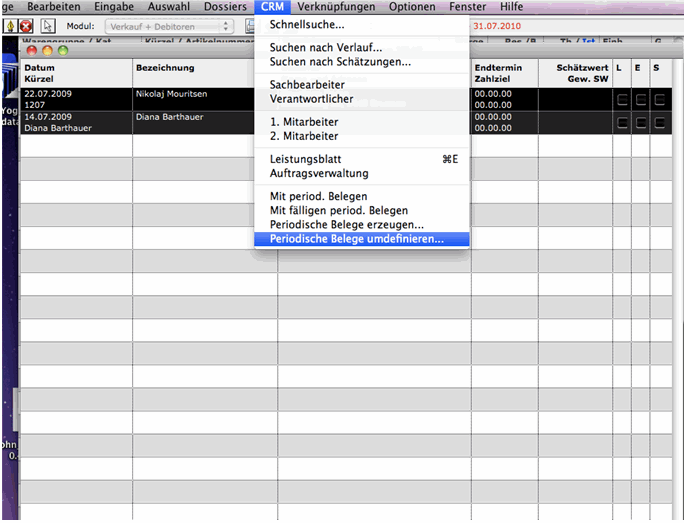Toggle the S checkbox in the Diana Barthauer row
This screenshot has width=684, height=523.
click(658, 123)
